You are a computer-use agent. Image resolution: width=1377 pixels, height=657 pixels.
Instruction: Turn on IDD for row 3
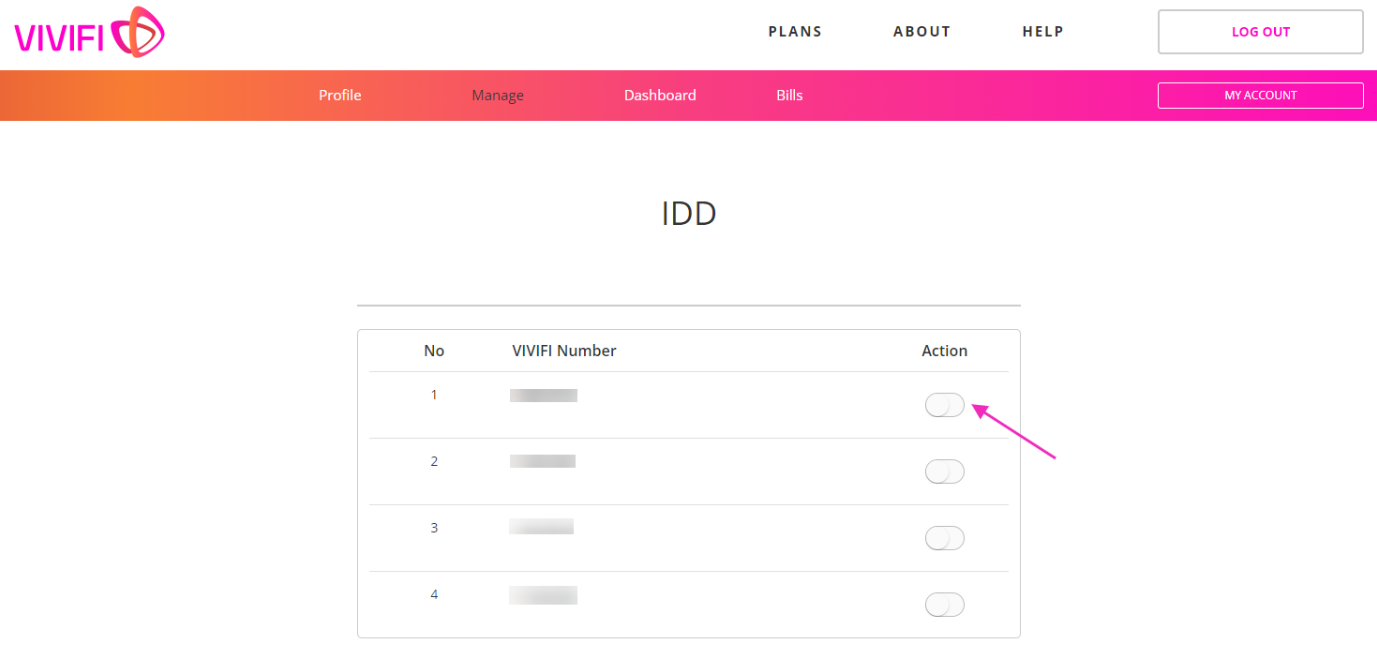945,538
